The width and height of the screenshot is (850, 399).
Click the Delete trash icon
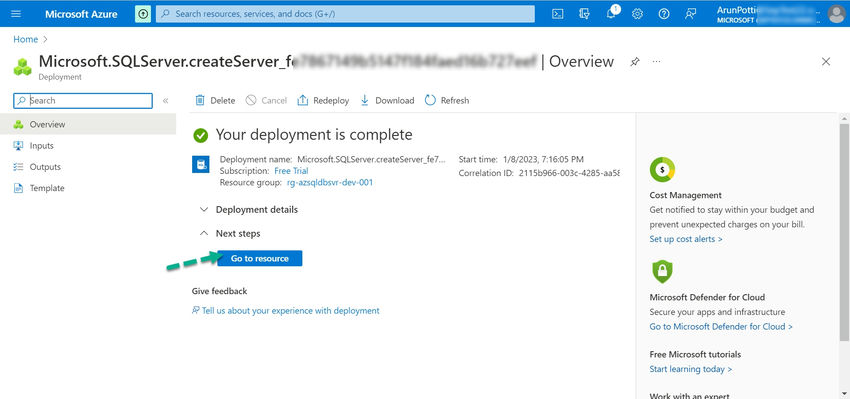200,100
